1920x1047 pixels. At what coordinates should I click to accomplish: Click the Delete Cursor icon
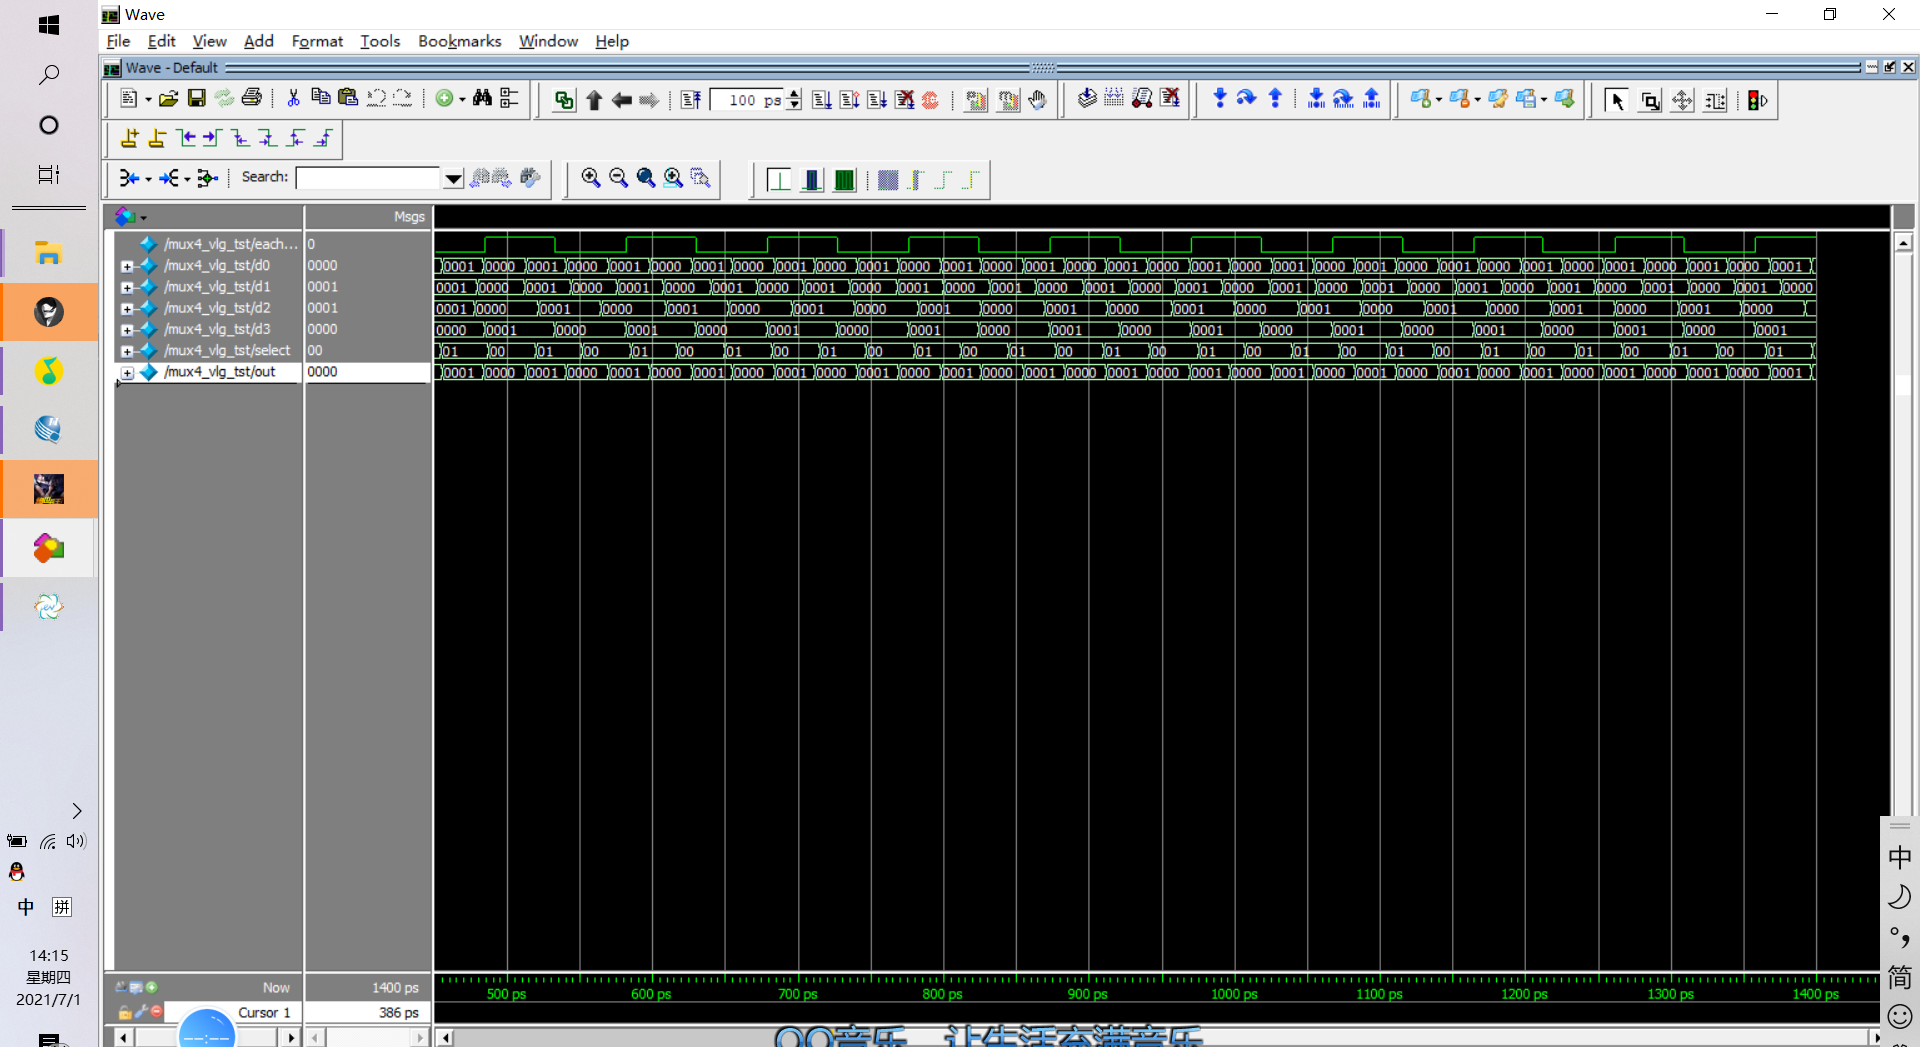click(157, 138)
